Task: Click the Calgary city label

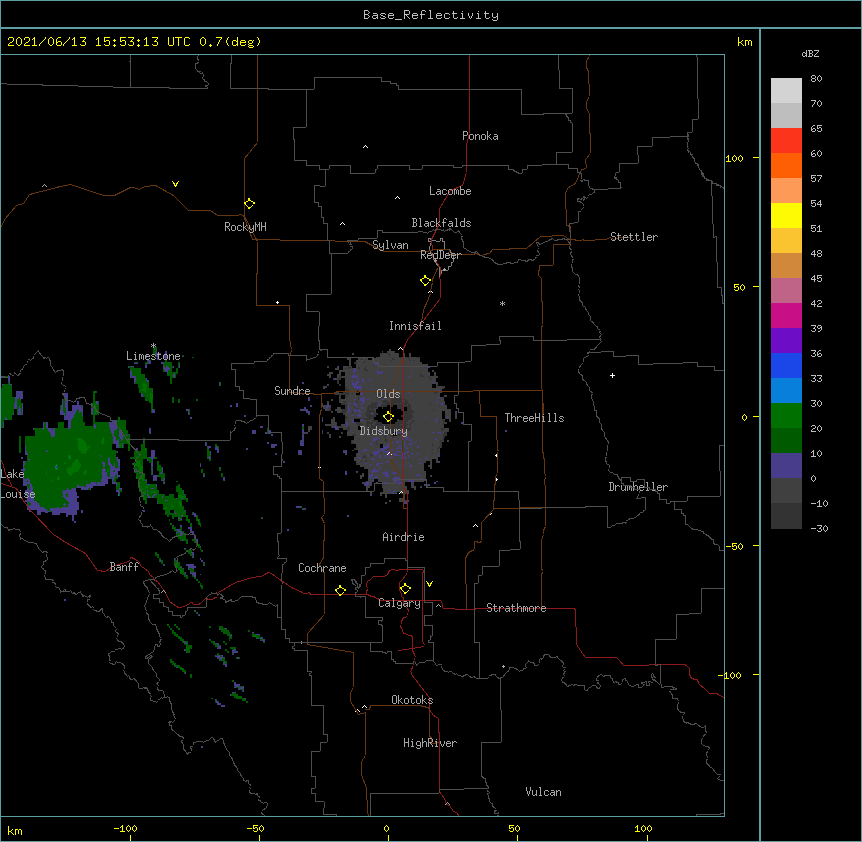Action: click(400, 603)
